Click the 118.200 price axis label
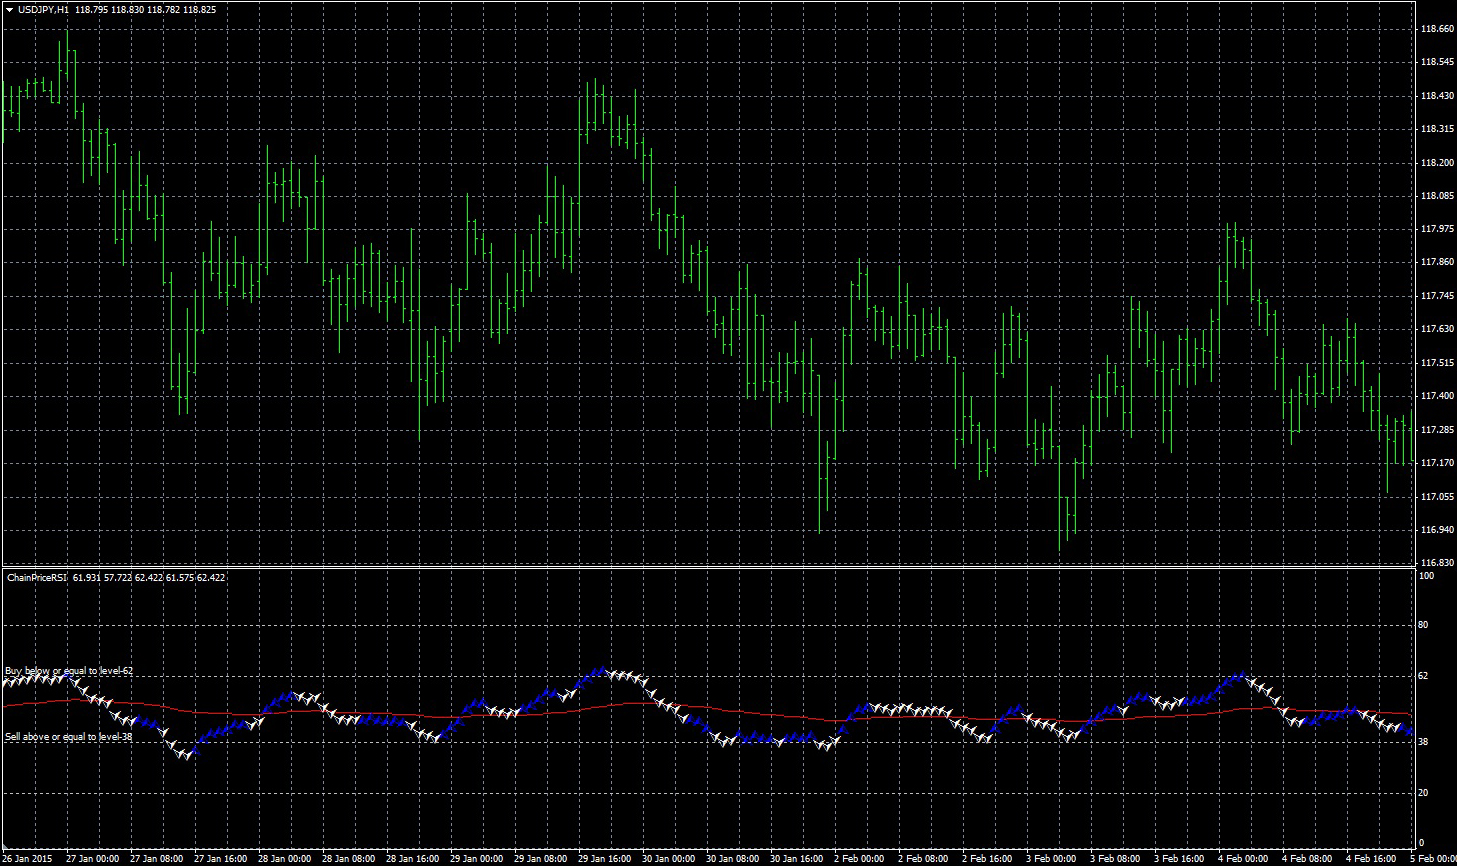Image resolution: width=1457 pixels, height=866 pixels. pos(1436,162)
